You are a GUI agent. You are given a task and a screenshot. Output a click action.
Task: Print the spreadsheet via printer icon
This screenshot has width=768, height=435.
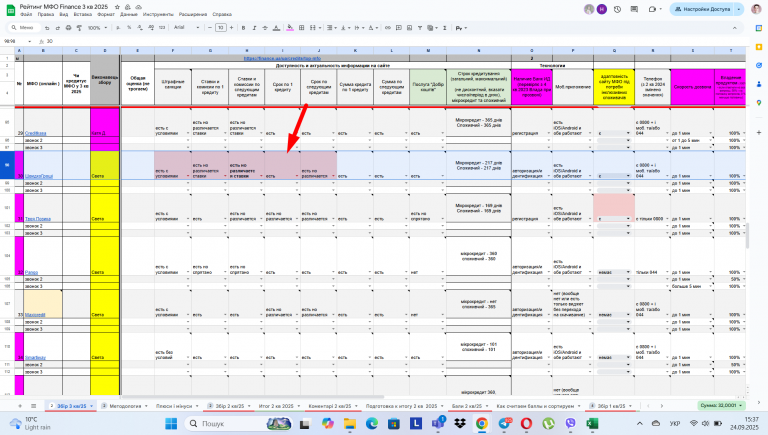click(69, 28)
